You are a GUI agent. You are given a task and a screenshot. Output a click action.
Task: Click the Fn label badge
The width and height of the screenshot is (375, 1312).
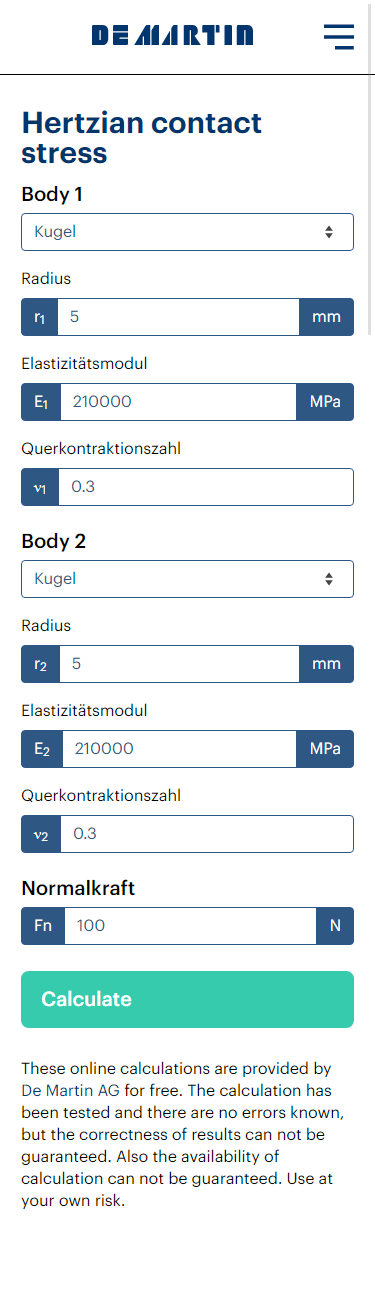coord(43,926)
